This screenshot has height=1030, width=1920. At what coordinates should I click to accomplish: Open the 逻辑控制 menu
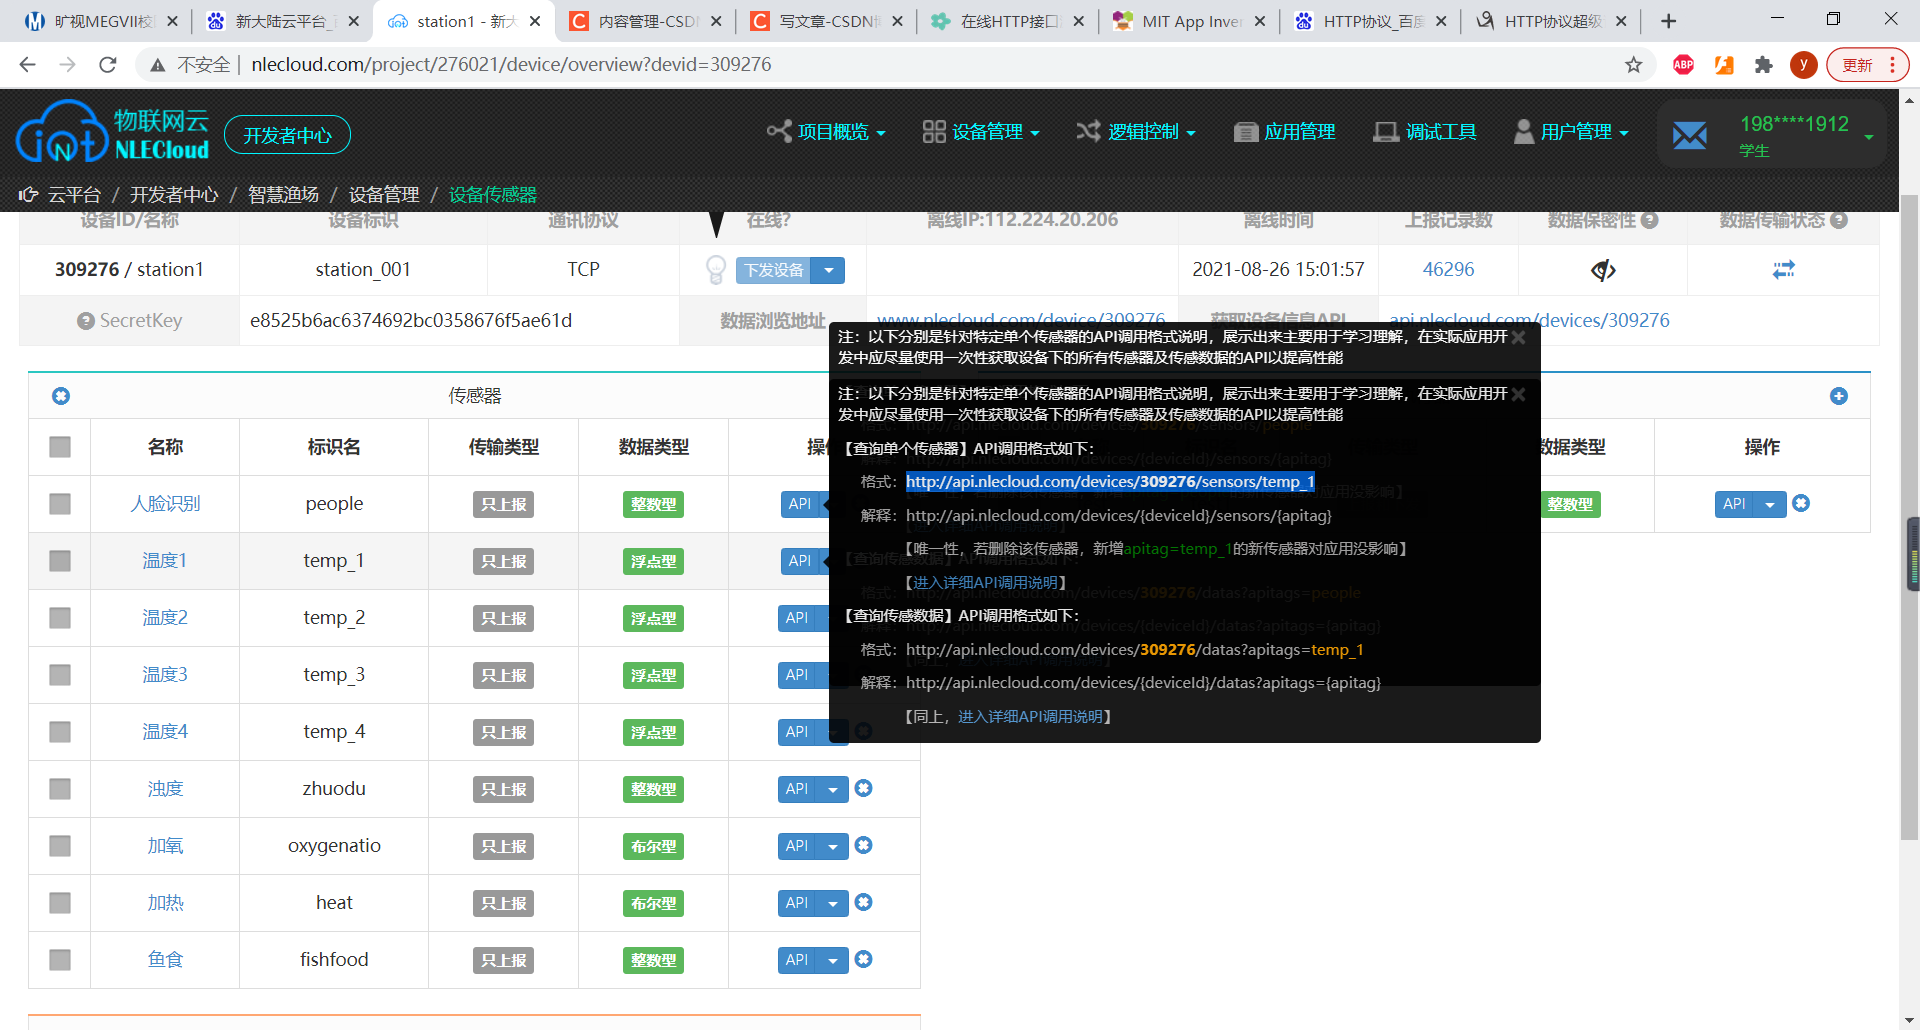[1136, 132]
